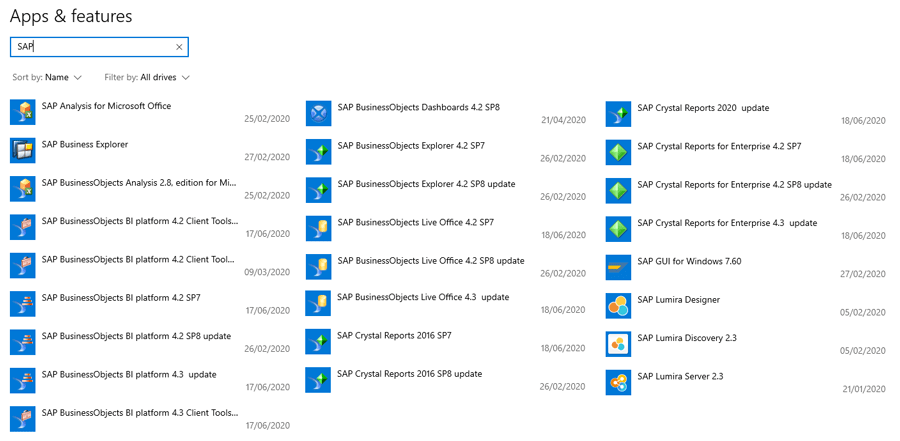Click Crystal Reports for Enterprise 4.2 SP7 icon
Image resolution: width=900 pixels, height=441 pixels.
point(618,152)
